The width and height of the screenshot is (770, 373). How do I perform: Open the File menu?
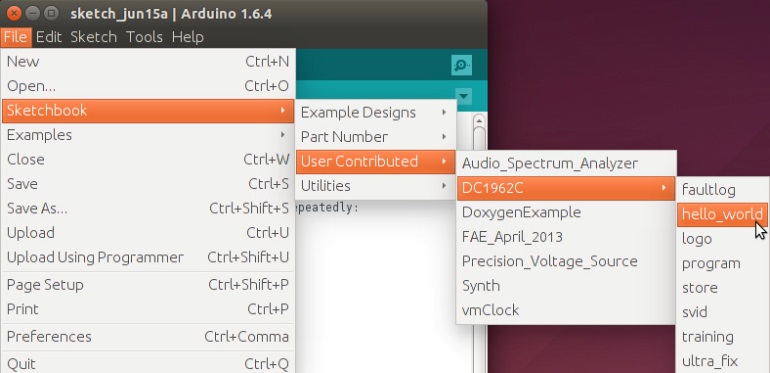click(x=15, y=37)
